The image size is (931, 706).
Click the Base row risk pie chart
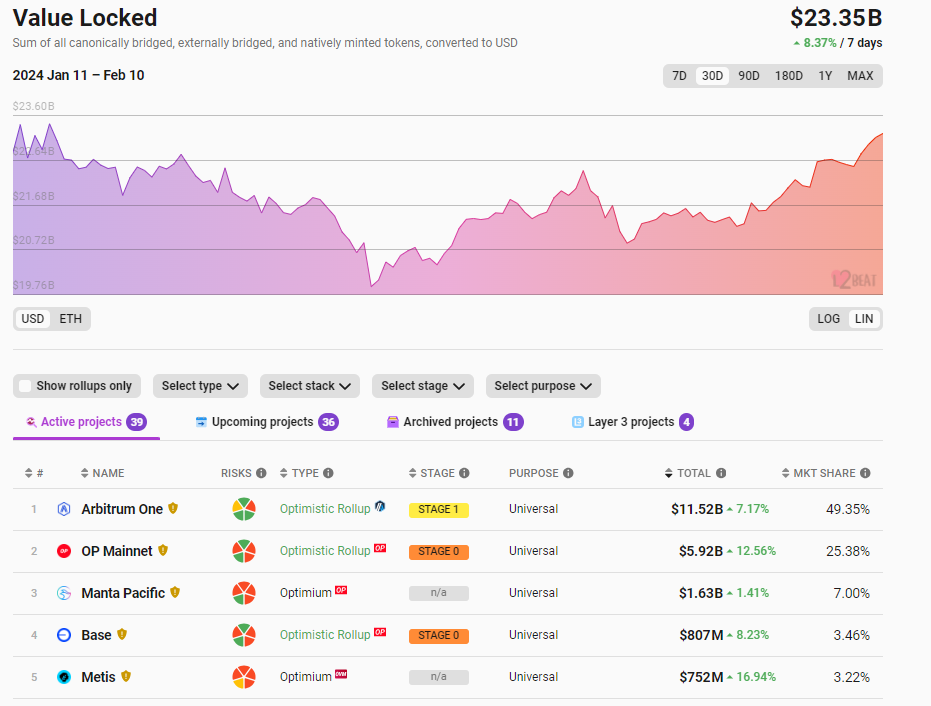click(244, 635)
